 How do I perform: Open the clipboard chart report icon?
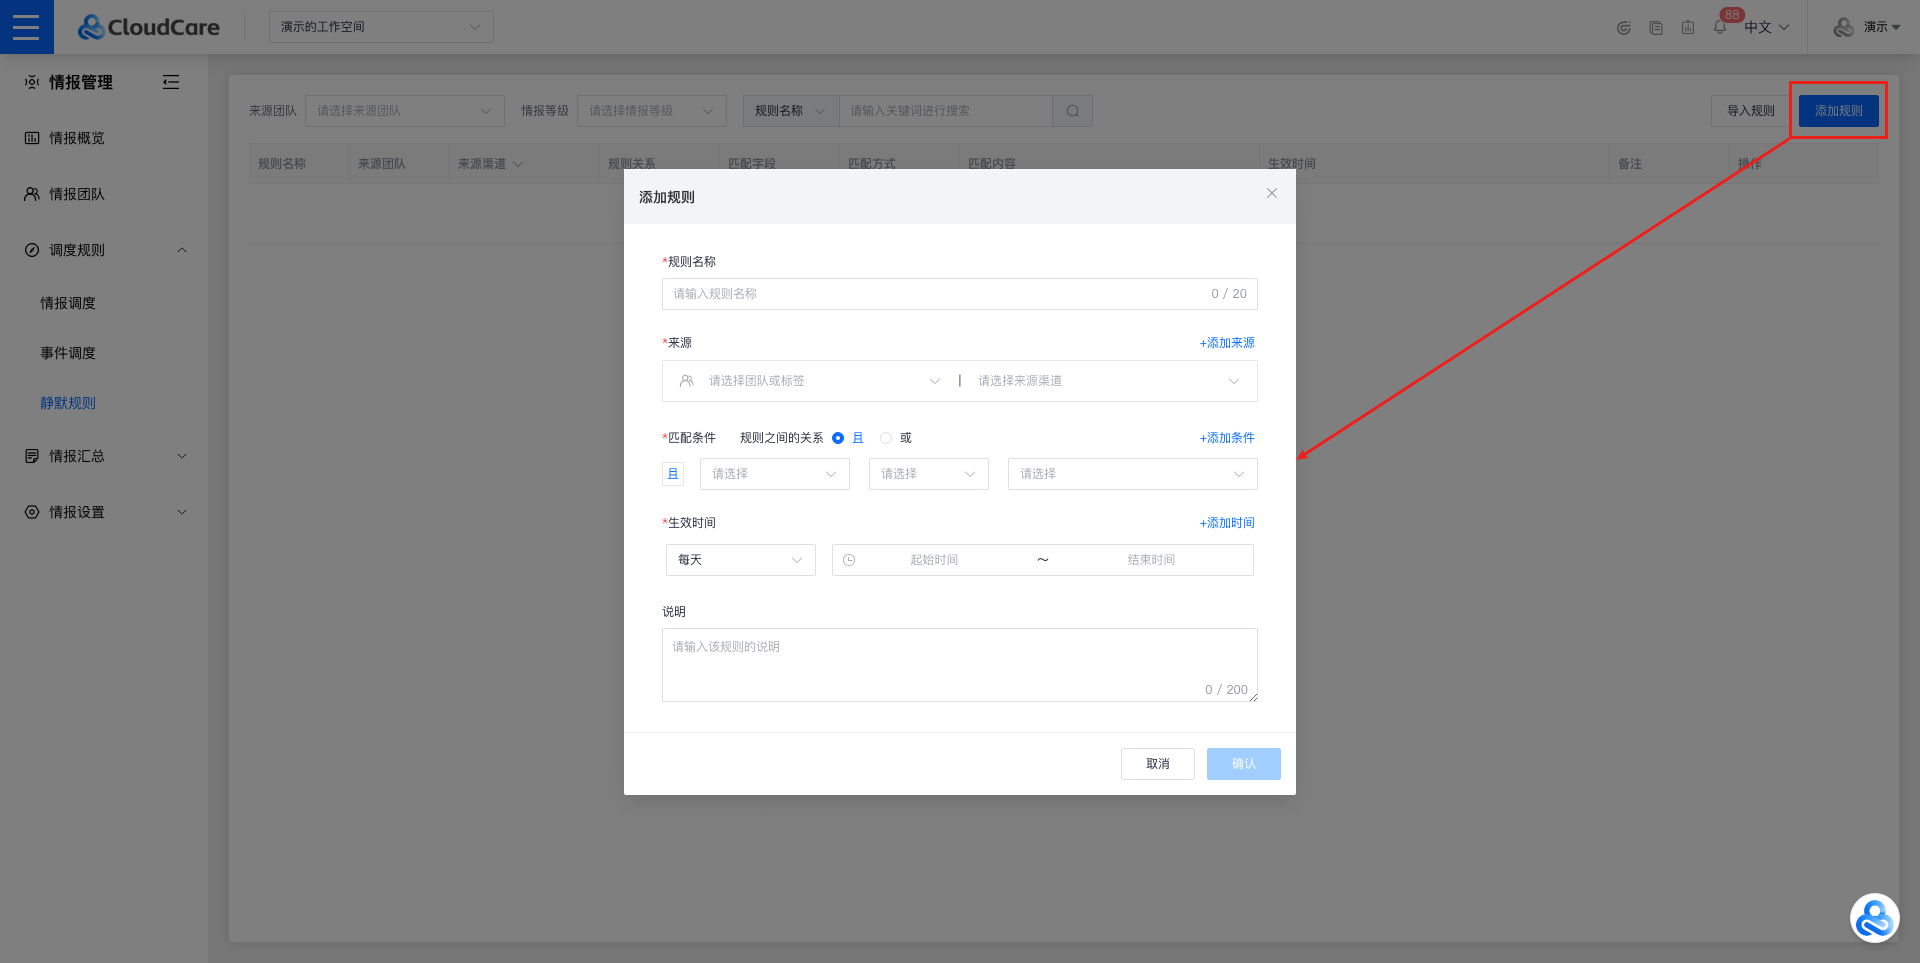tap(1688, 28)
